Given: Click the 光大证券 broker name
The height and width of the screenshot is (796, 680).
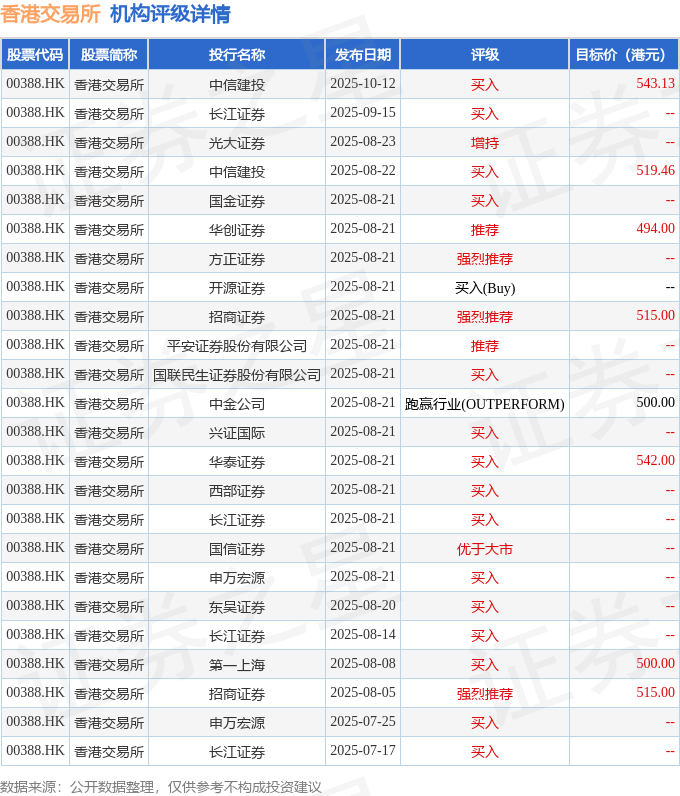Looking at the screenshot, I should [237, 142].
